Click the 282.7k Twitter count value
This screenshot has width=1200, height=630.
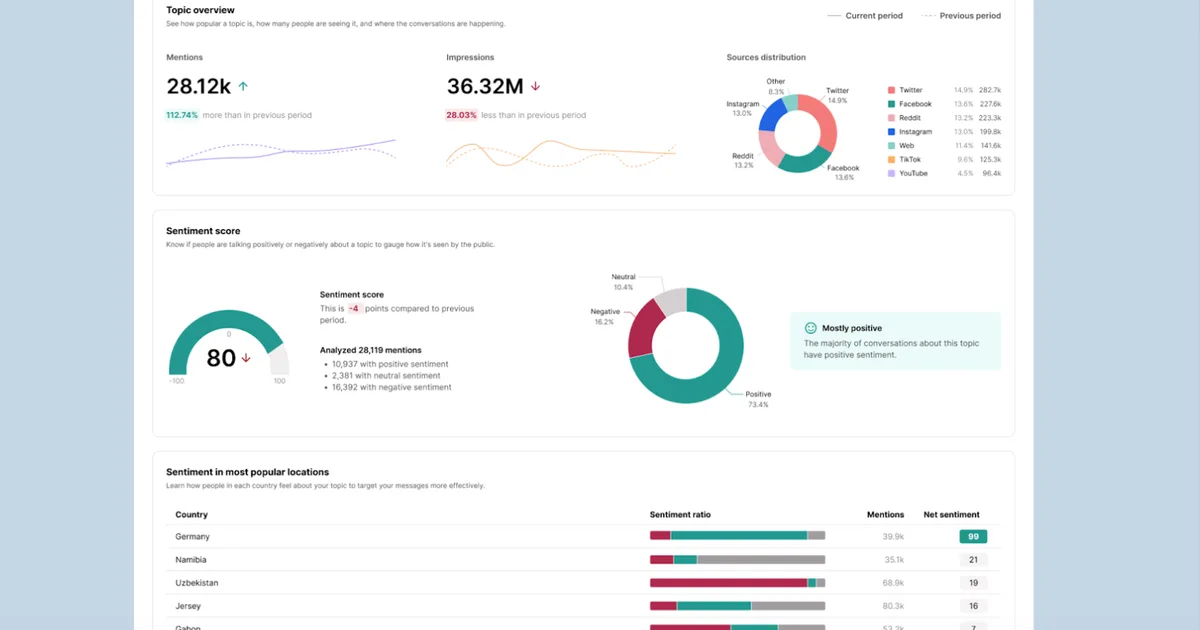990,90
